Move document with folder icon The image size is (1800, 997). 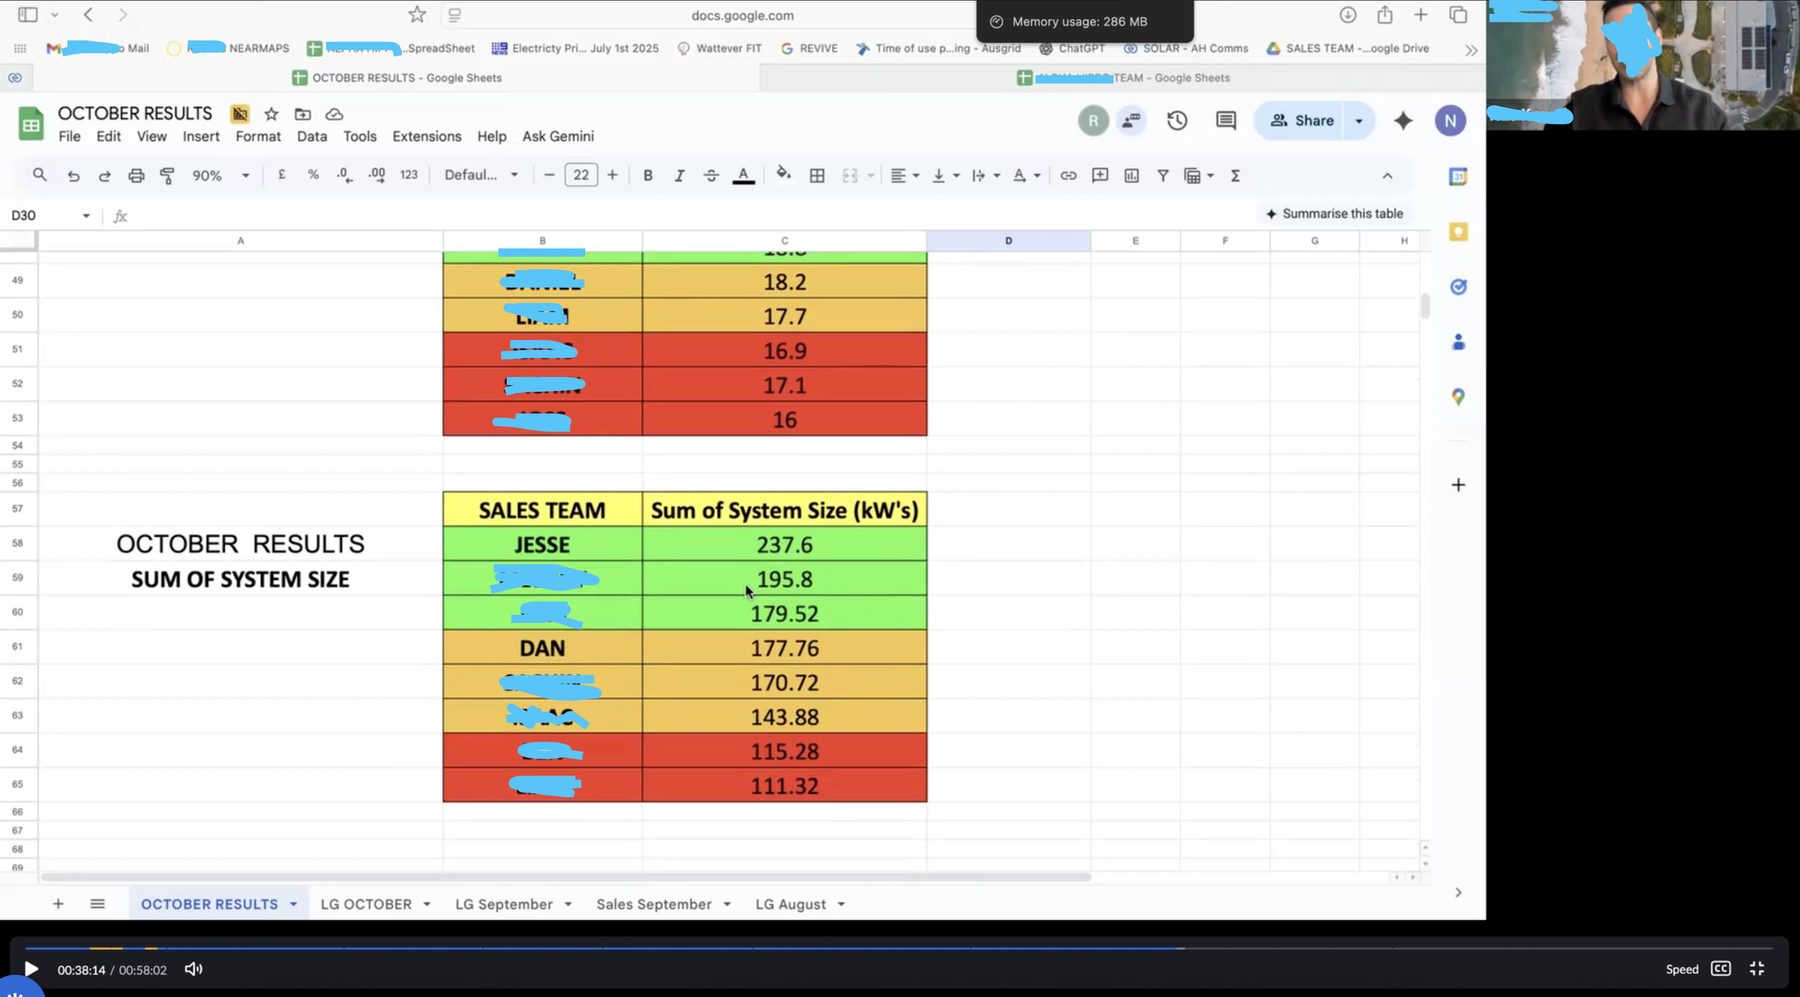tap(303, 114)
